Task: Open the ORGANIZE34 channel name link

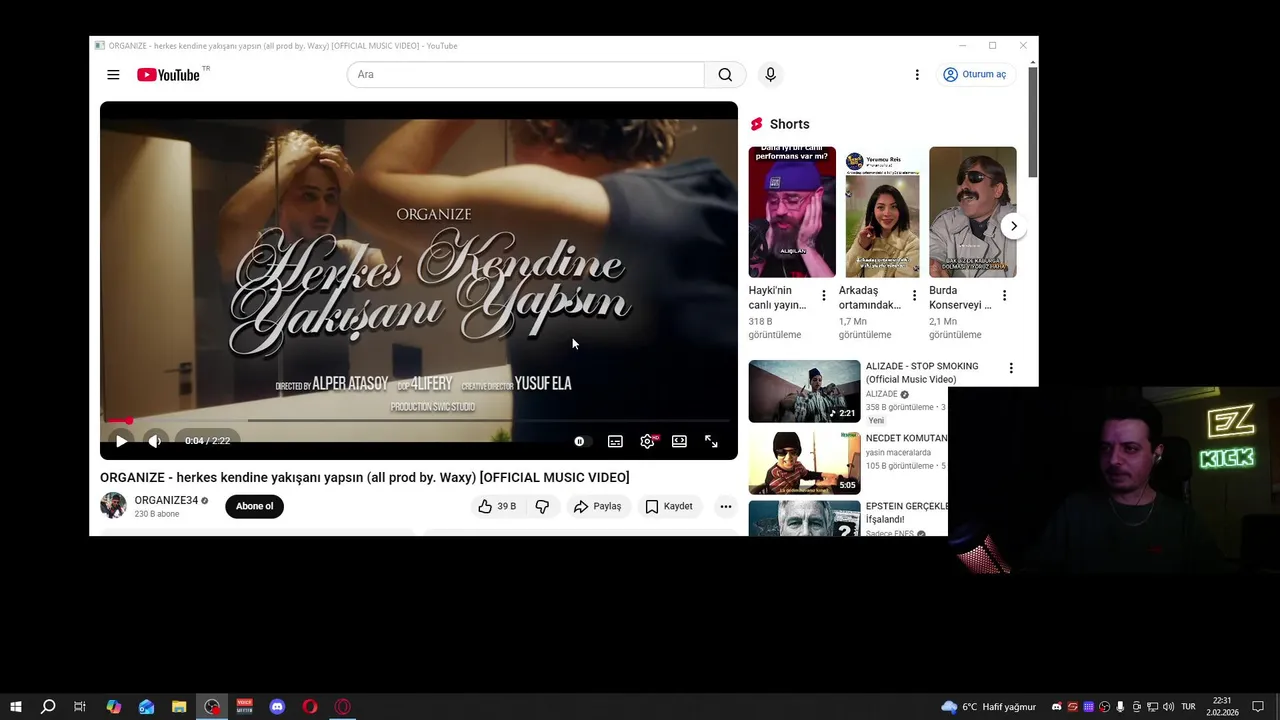Action: tap(166, 500)
